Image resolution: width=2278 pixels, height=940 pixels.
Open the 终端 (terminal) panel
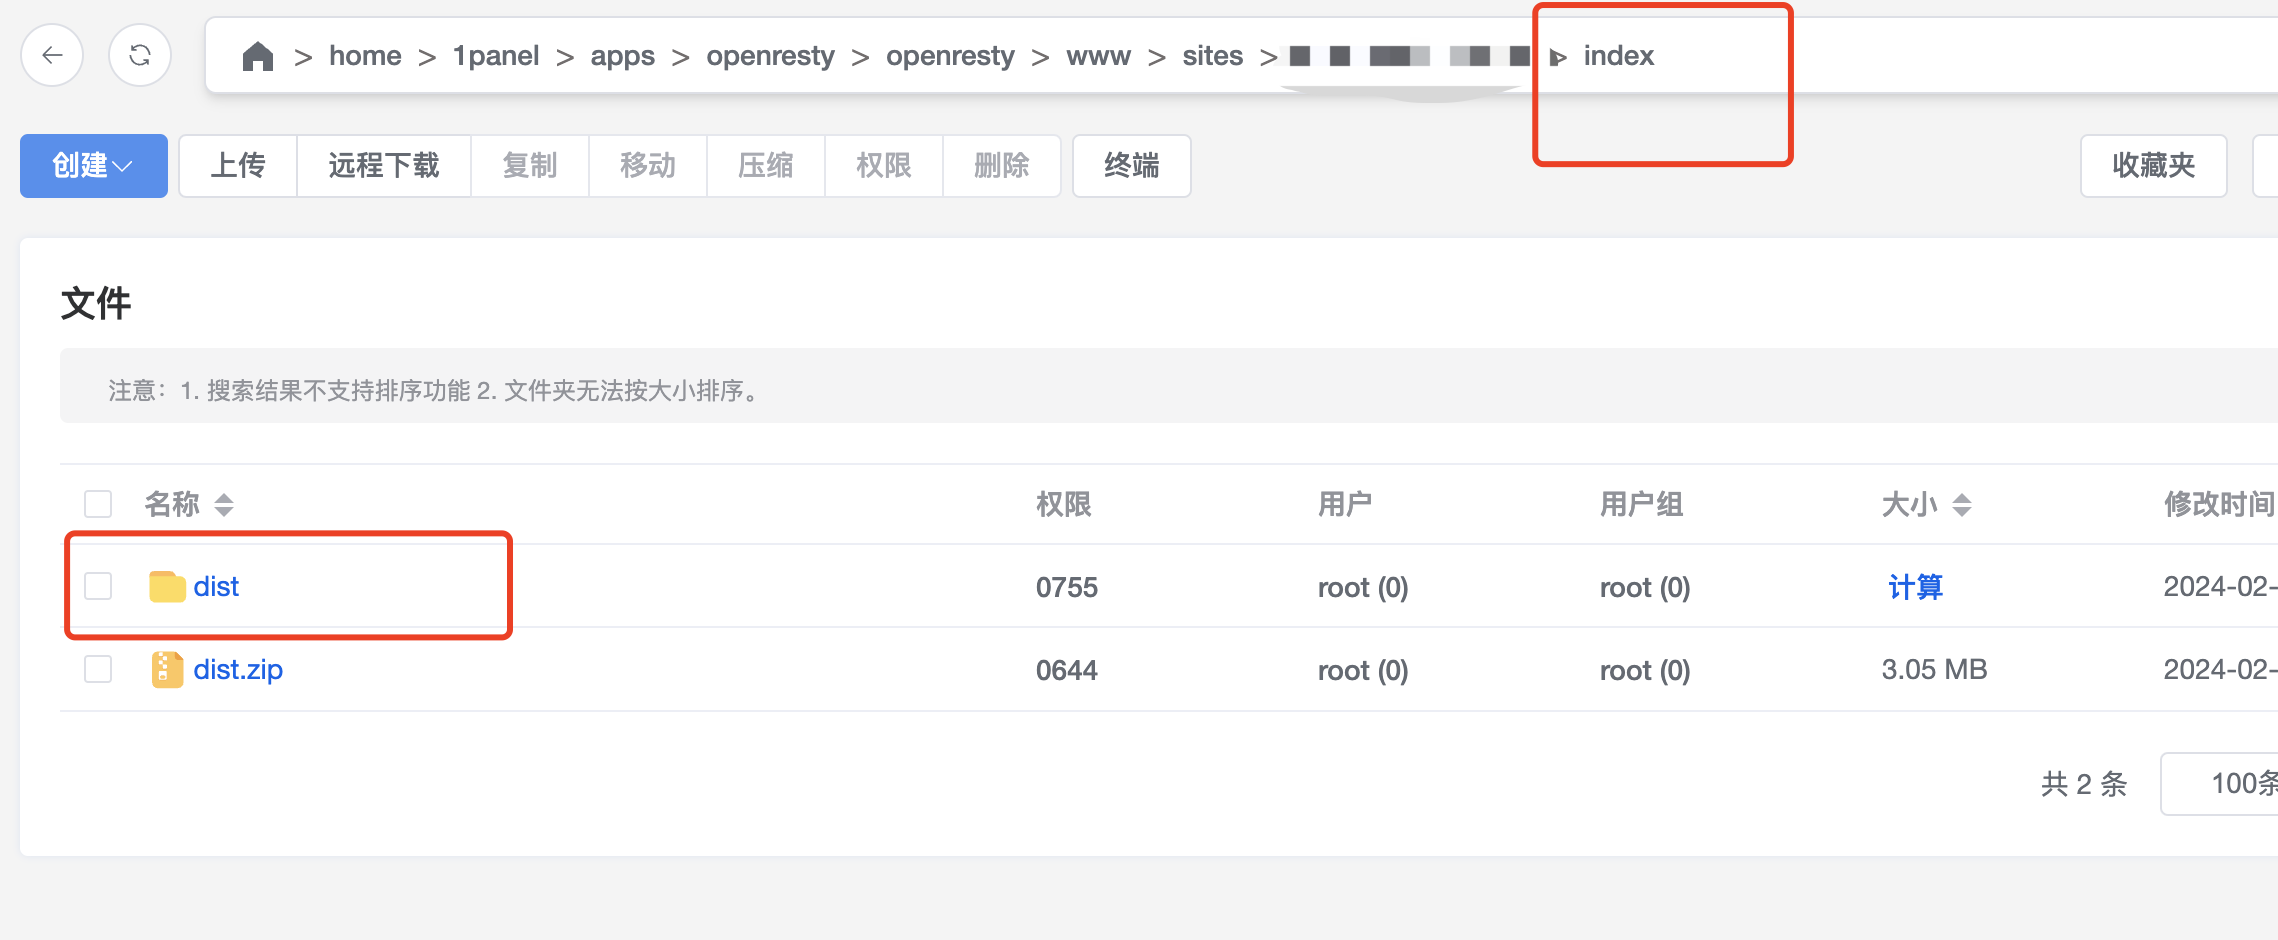[x=1131, y=166]
